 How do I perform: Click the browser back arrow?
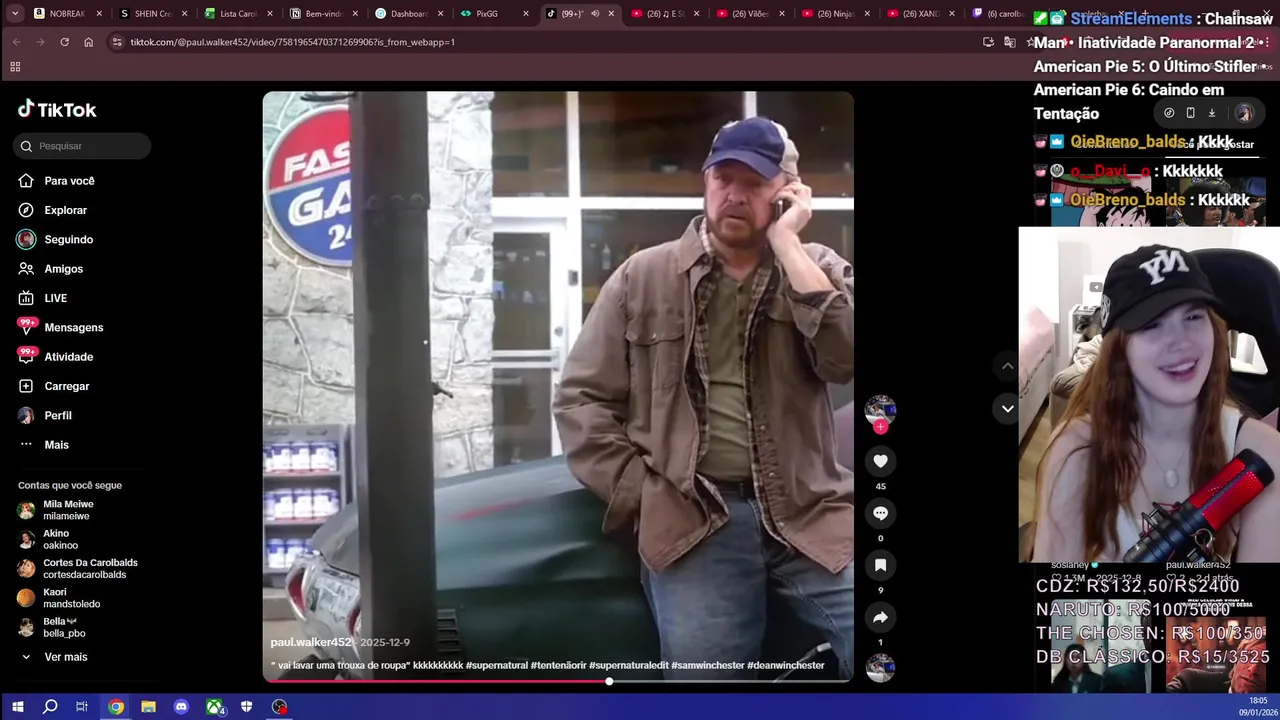pos(17,42)
